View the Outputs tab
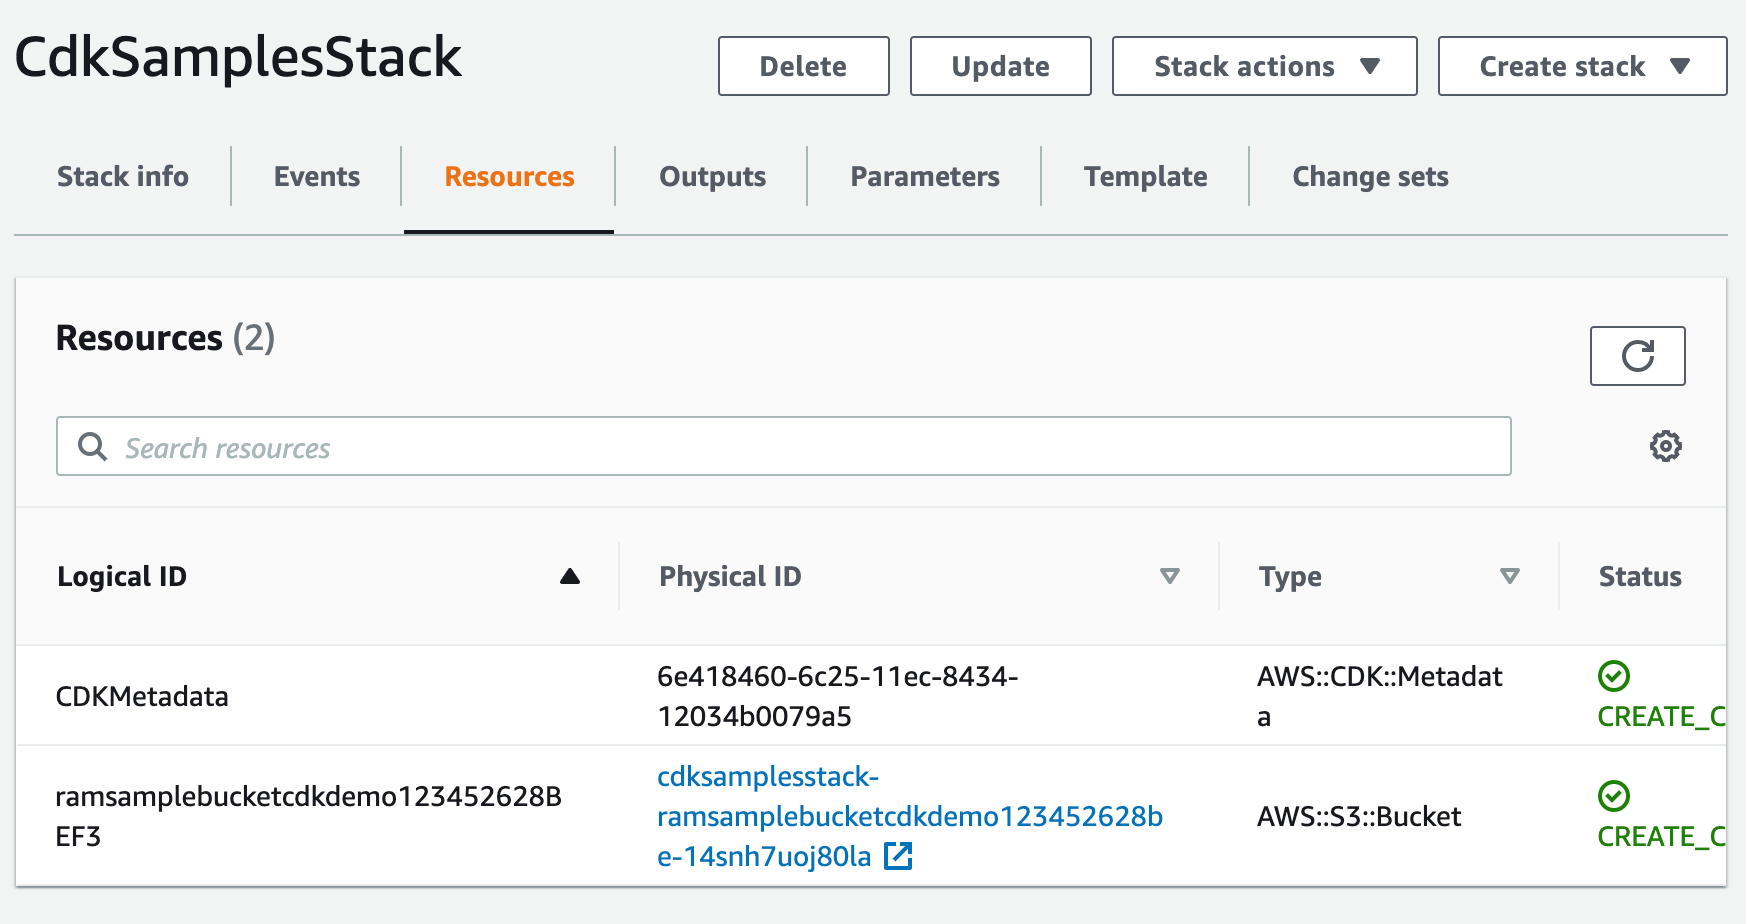Screen dimensions: 1746x924 coord(712,177)
